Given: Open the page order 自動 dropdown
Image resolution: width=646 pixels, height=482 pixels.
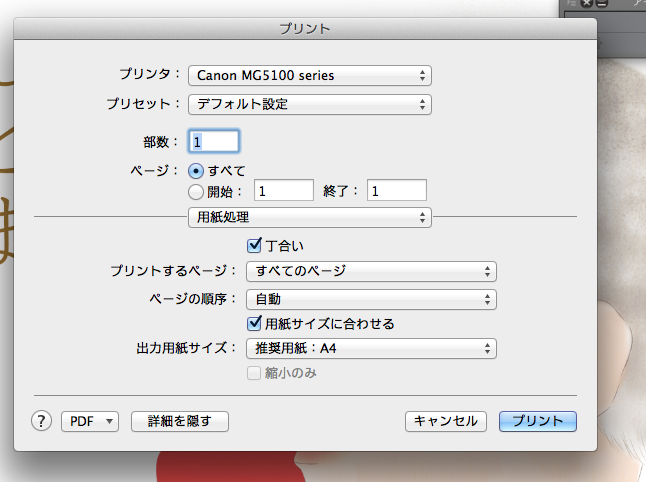Looking at the screenshot, I should pyautogui.click(x=371, y=298).
